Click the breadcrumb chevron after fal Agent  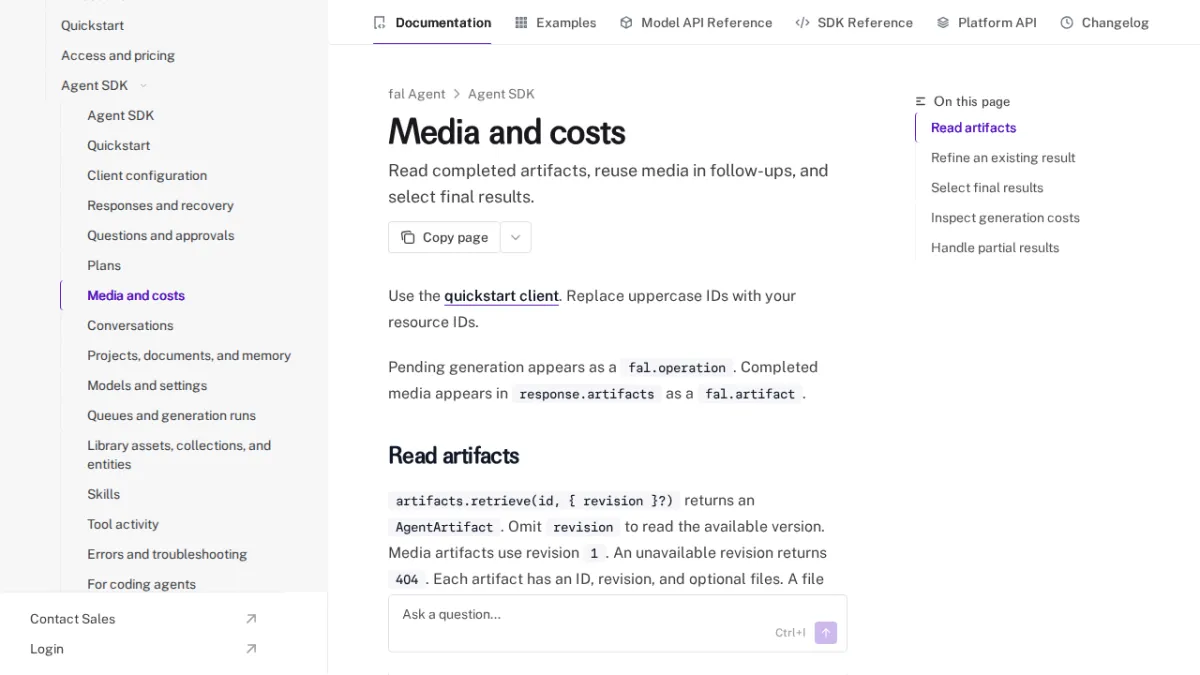457,94
